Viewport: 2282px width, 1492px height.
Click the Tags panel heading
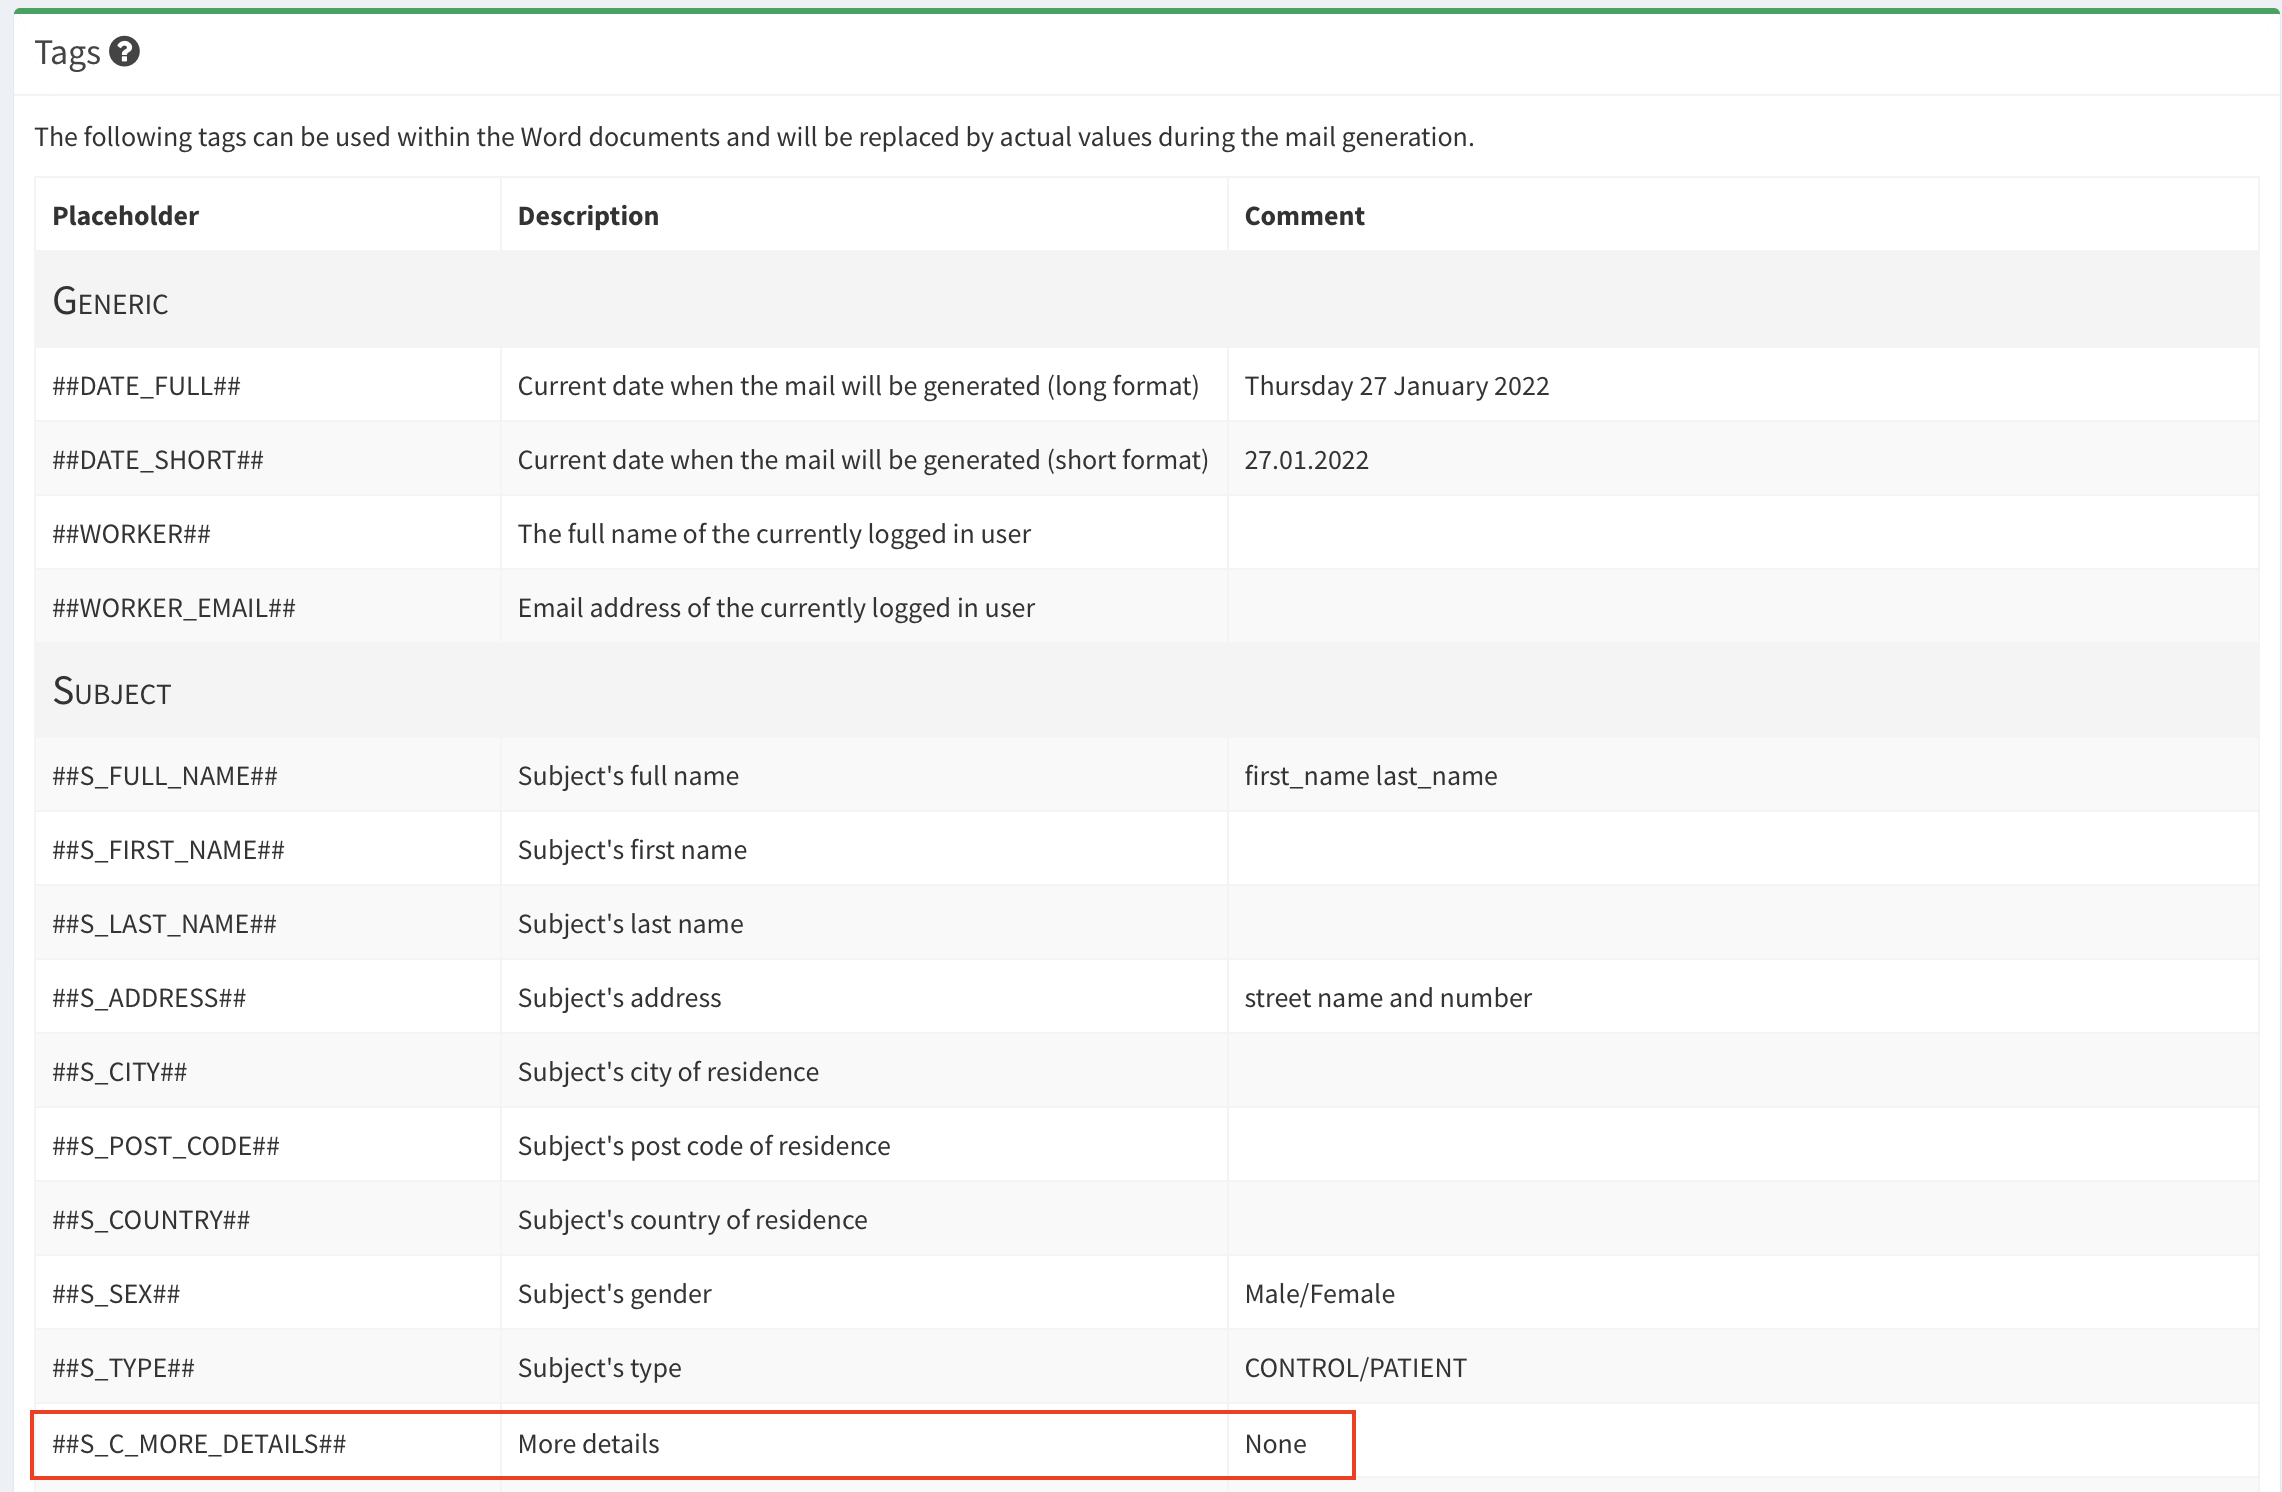point(67,52)
